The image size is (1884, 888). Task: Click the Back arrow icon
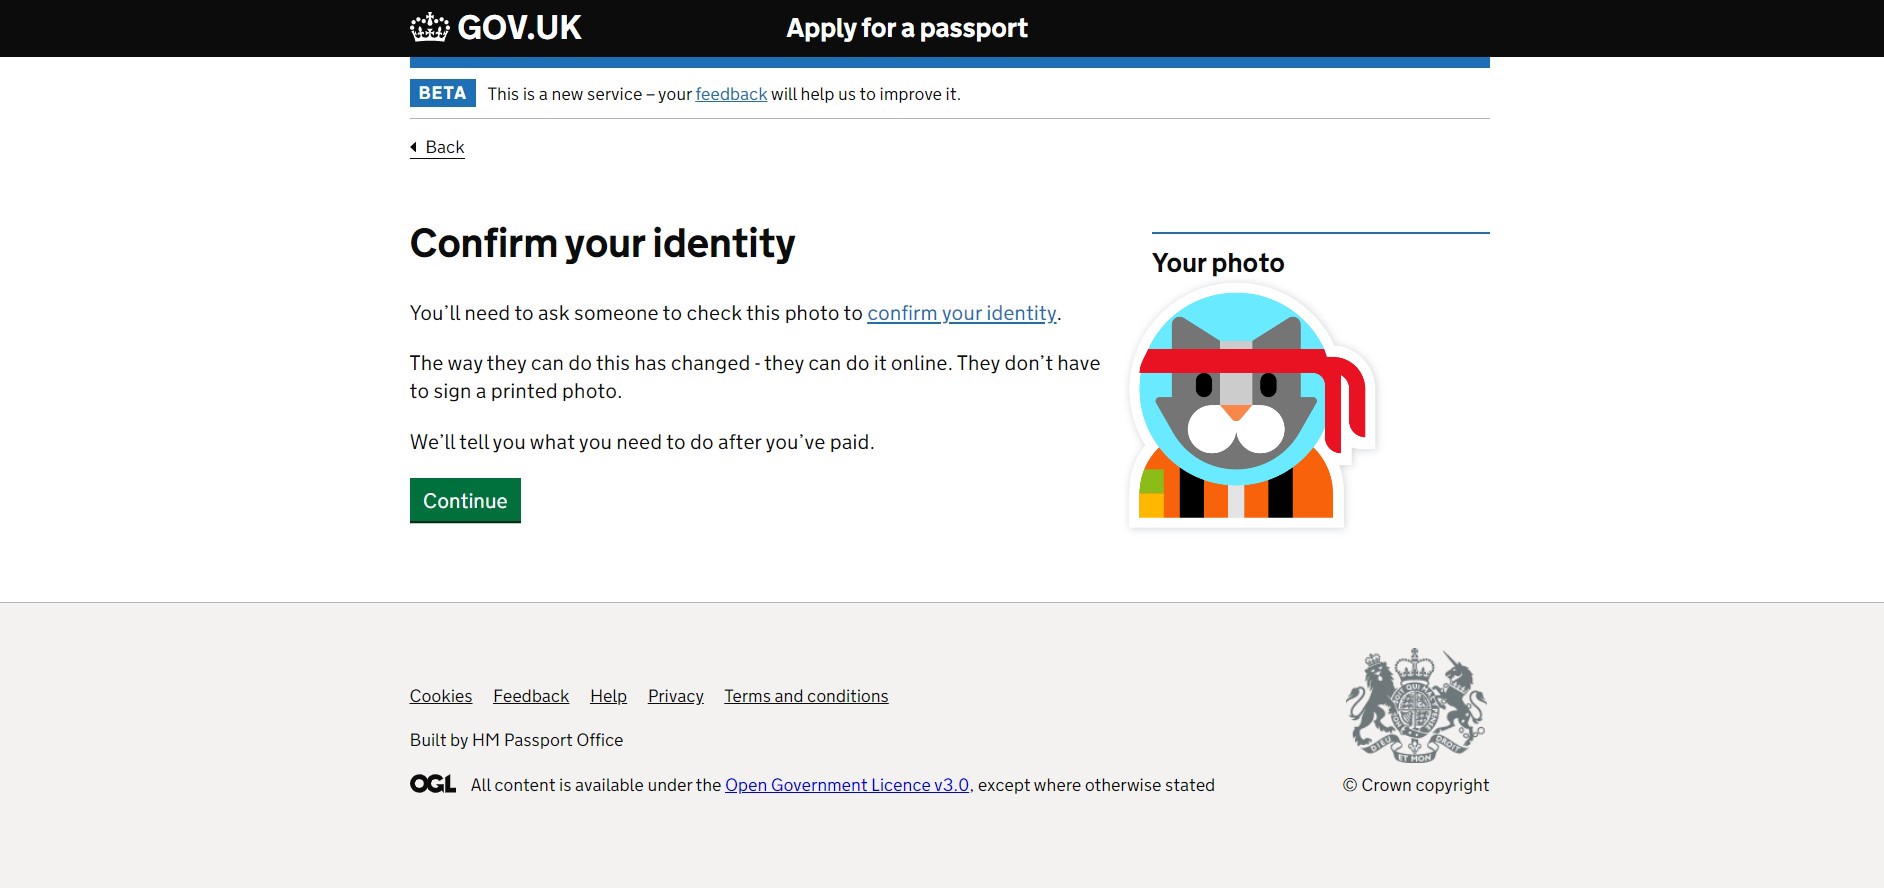coord(414,147)
